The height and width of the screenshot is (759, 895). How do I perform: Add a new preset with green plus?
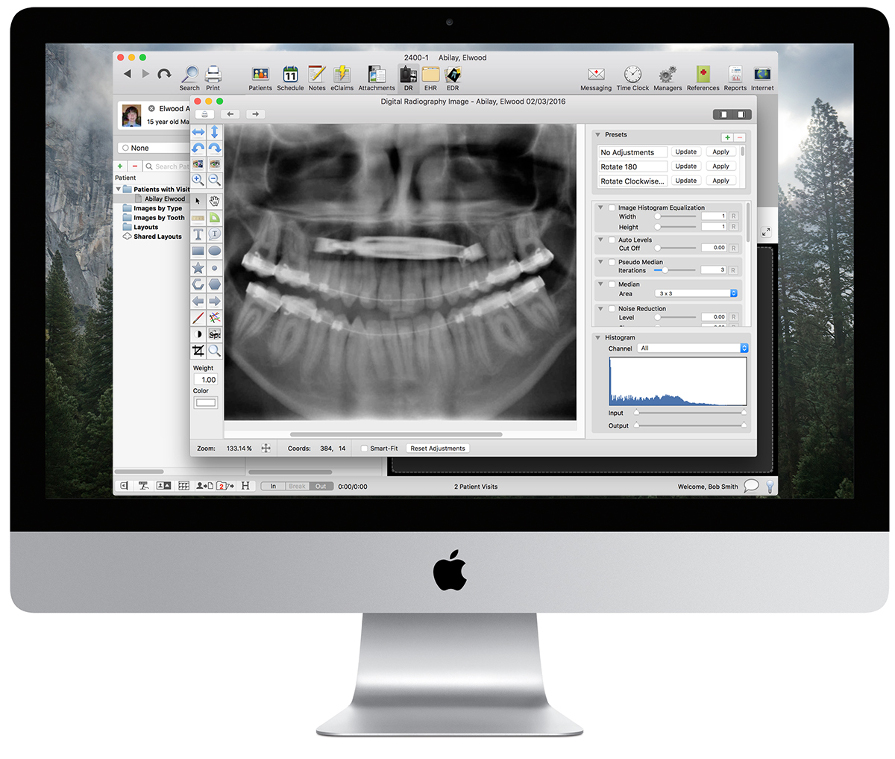point(727,138)
